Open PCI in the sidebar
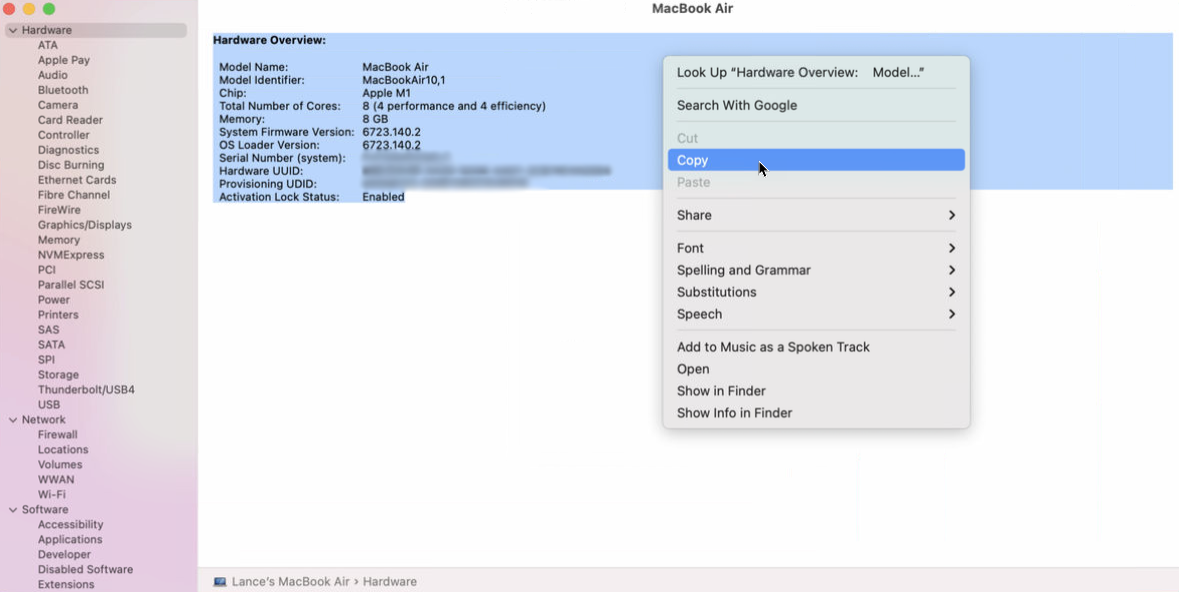 pyautogui.click(x=47, y=270)
